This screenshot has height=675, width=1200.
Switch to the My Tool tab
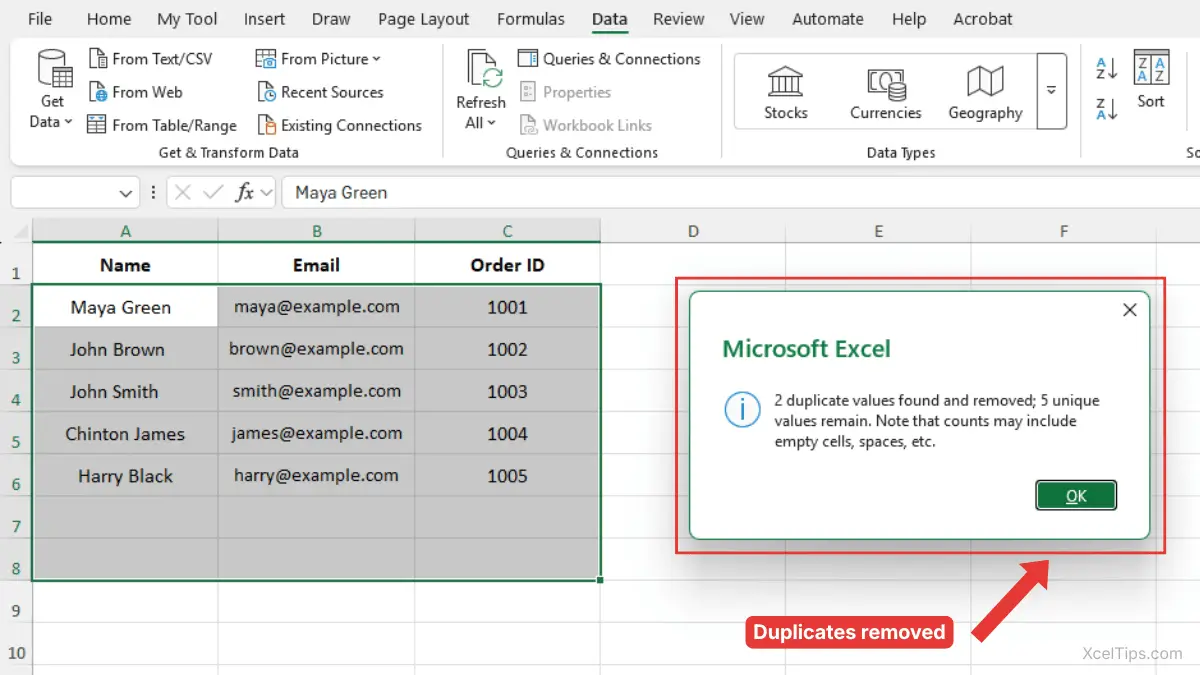pos(187,19)
